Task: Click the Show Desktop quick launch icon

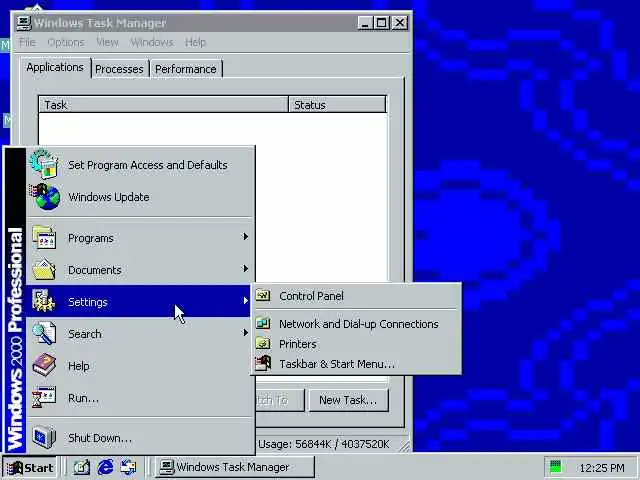Action: [x=82, y=467]
